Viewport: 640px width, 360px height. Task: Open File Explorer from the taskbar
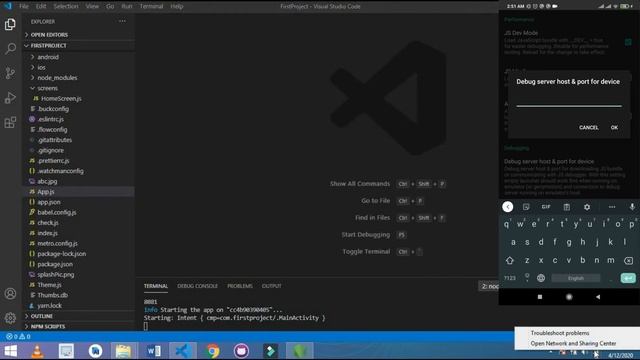123,351
